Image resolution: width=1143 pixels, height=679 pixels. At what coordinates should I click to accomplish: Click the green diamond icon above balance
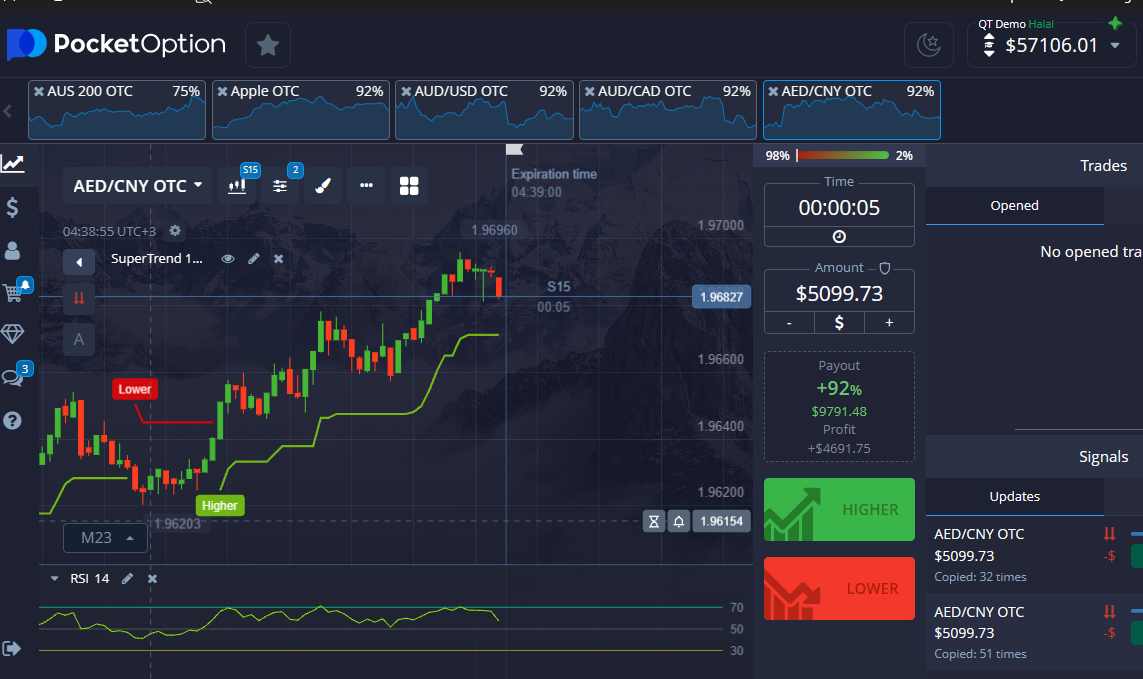1115,23
